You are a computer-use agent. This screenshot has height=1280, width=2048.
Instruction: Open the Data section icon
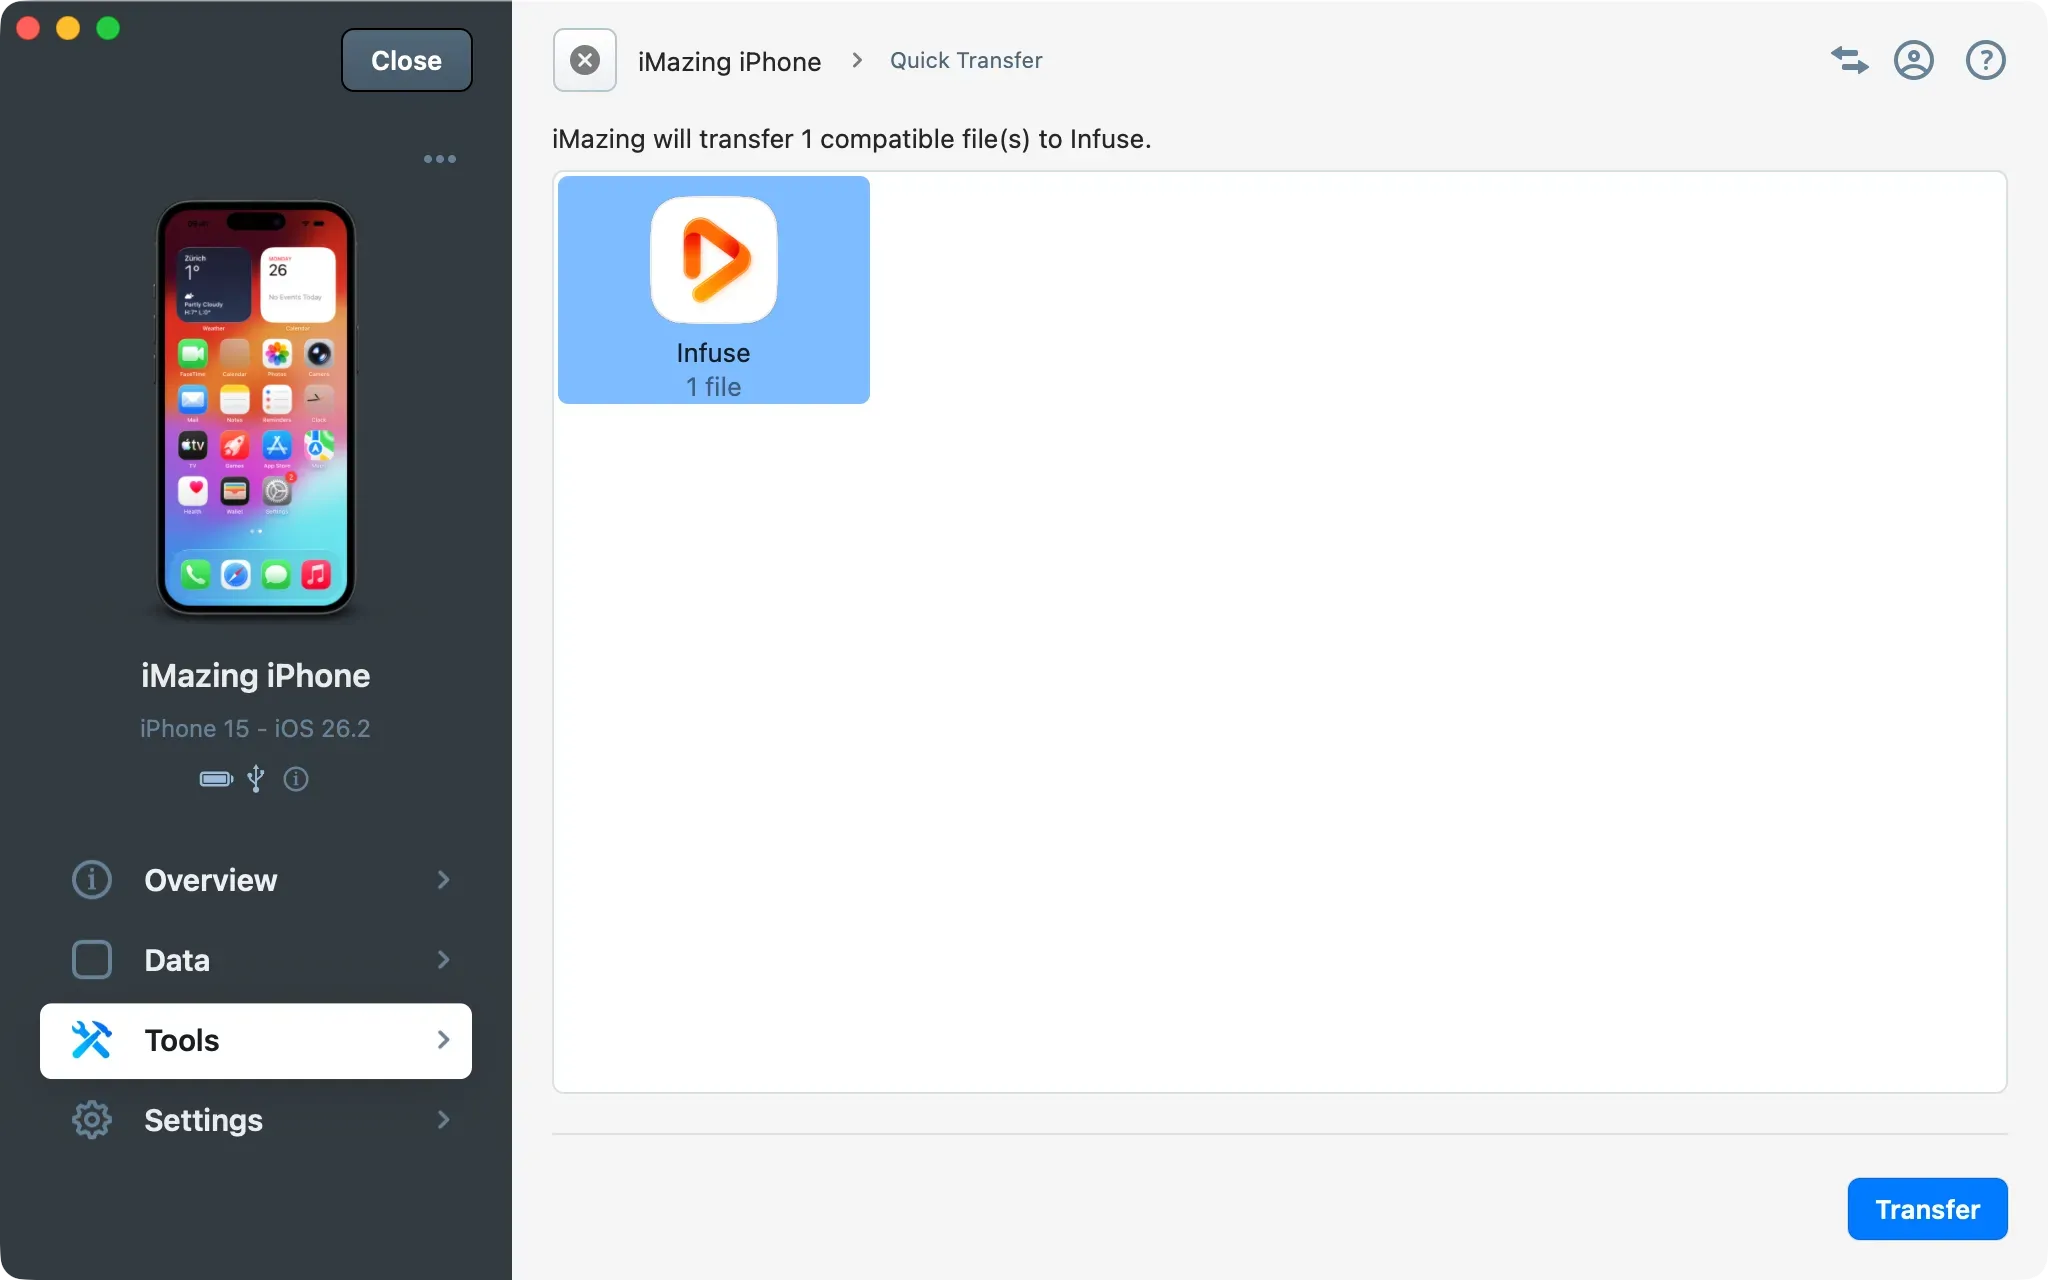coord(91,959)
